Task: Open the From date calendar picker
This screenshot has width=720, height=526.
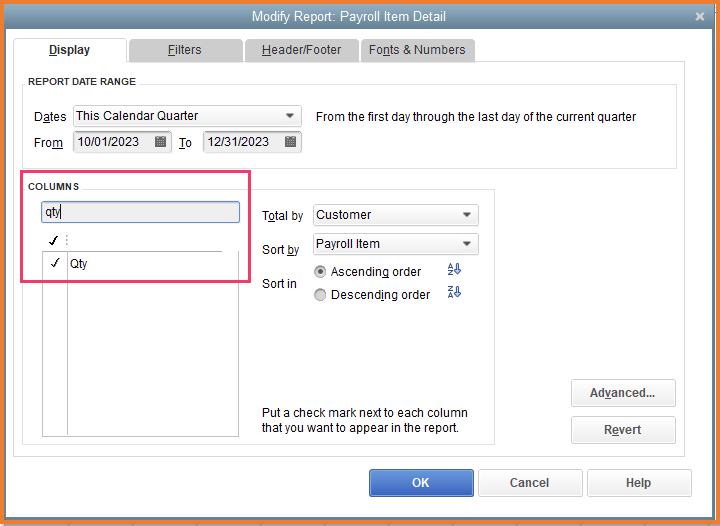Action: point(161,142)
